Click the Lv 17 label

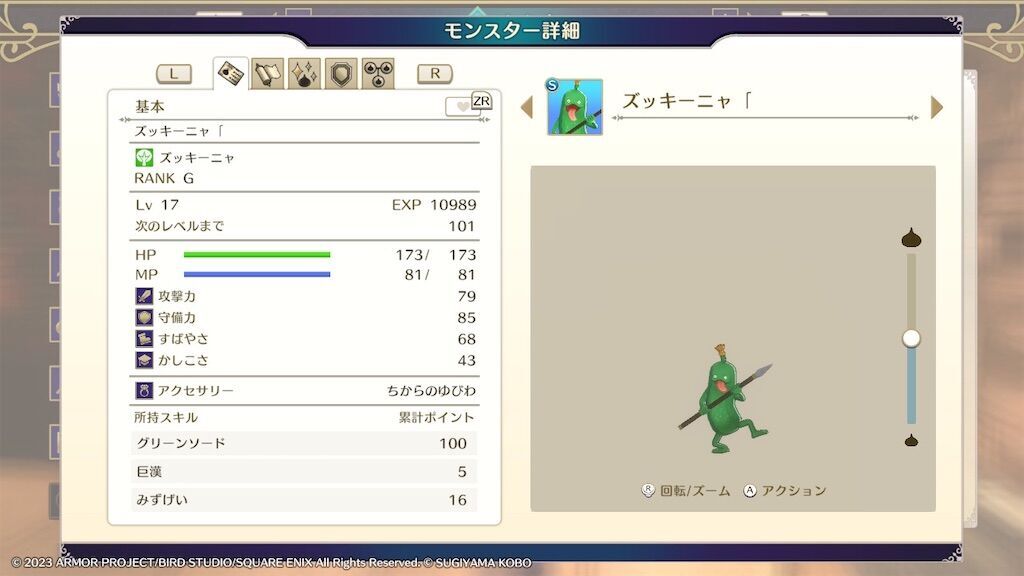click(x=157, y=204)
